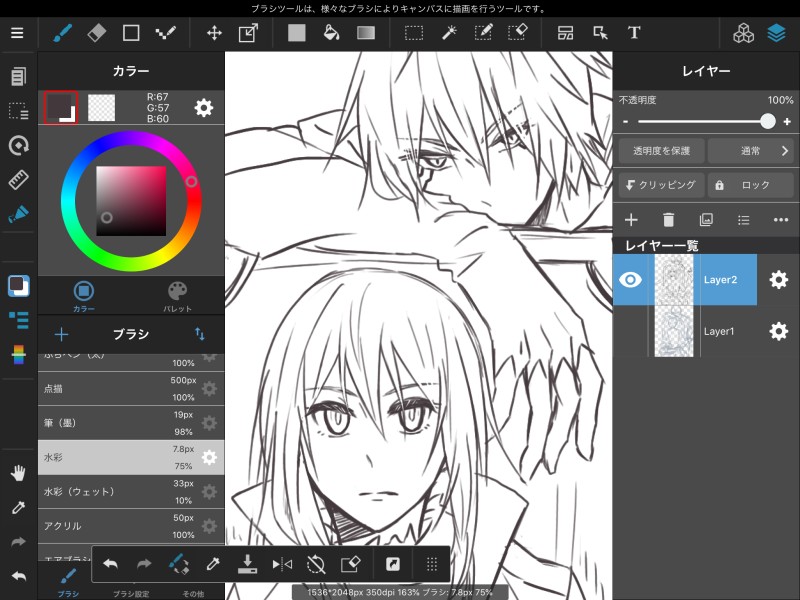The image size is (800, 600).
Task: Open color settings gear
Action: (x=204, y=108)
